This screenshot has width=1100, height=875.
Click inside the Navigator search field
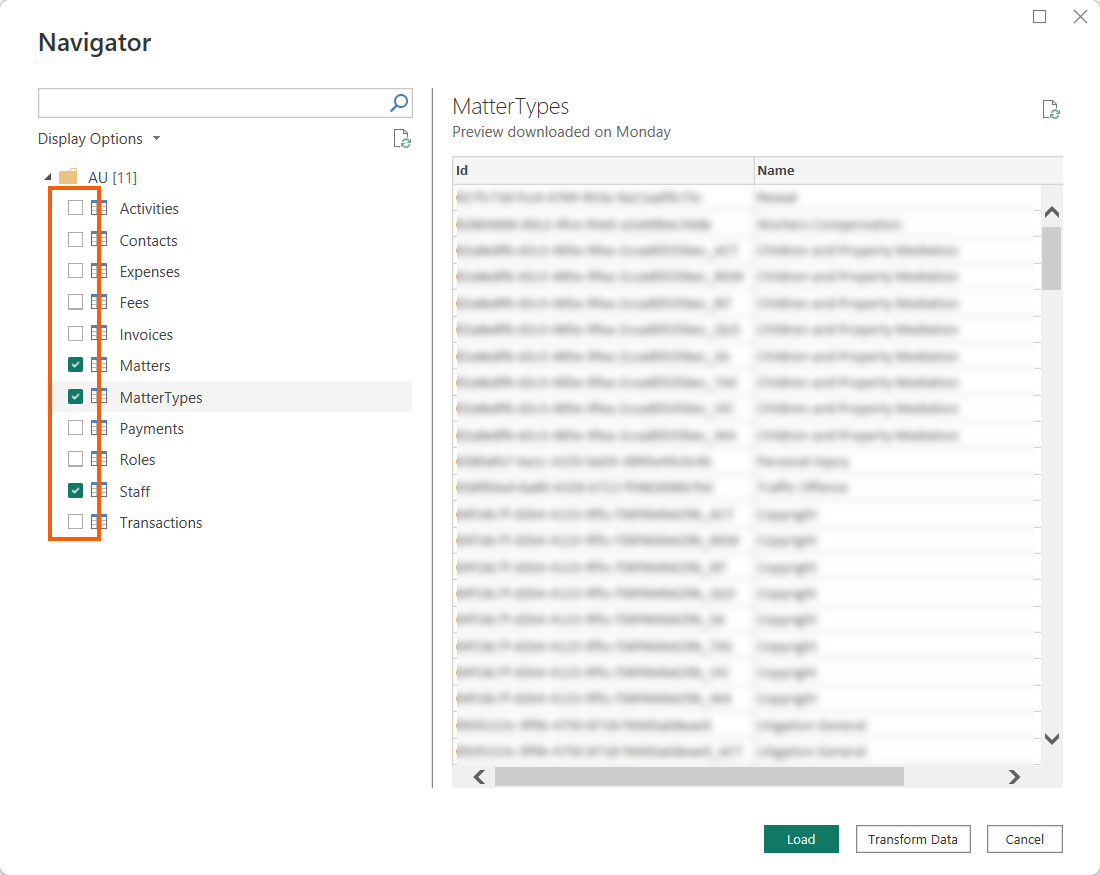click(212, 103)
